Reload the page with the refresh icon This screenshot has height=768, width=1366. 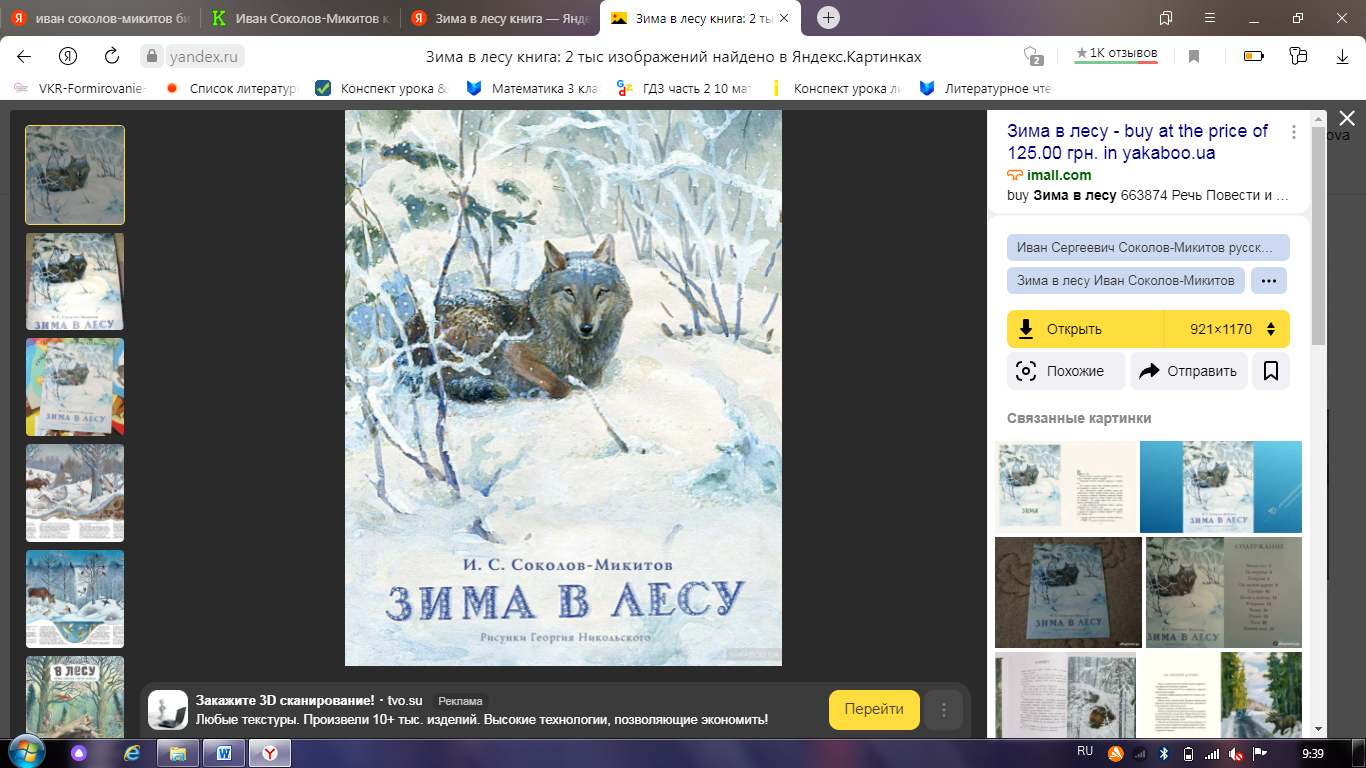[112, 56]
